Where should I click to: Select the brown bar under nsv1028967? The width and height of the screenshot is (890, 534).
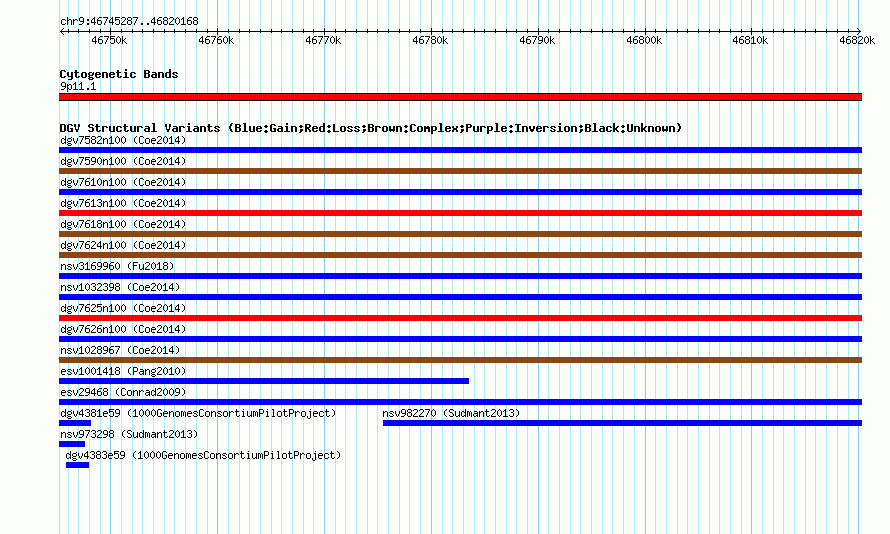[x=460, y=360]
